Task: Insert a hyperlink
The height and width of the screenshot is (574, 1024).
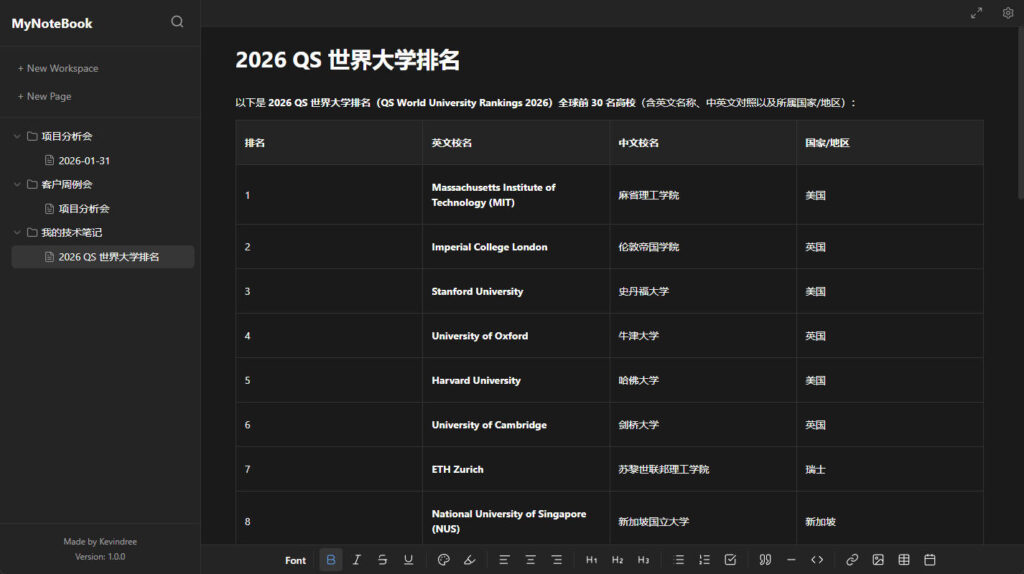Action: tap(852, 560)
